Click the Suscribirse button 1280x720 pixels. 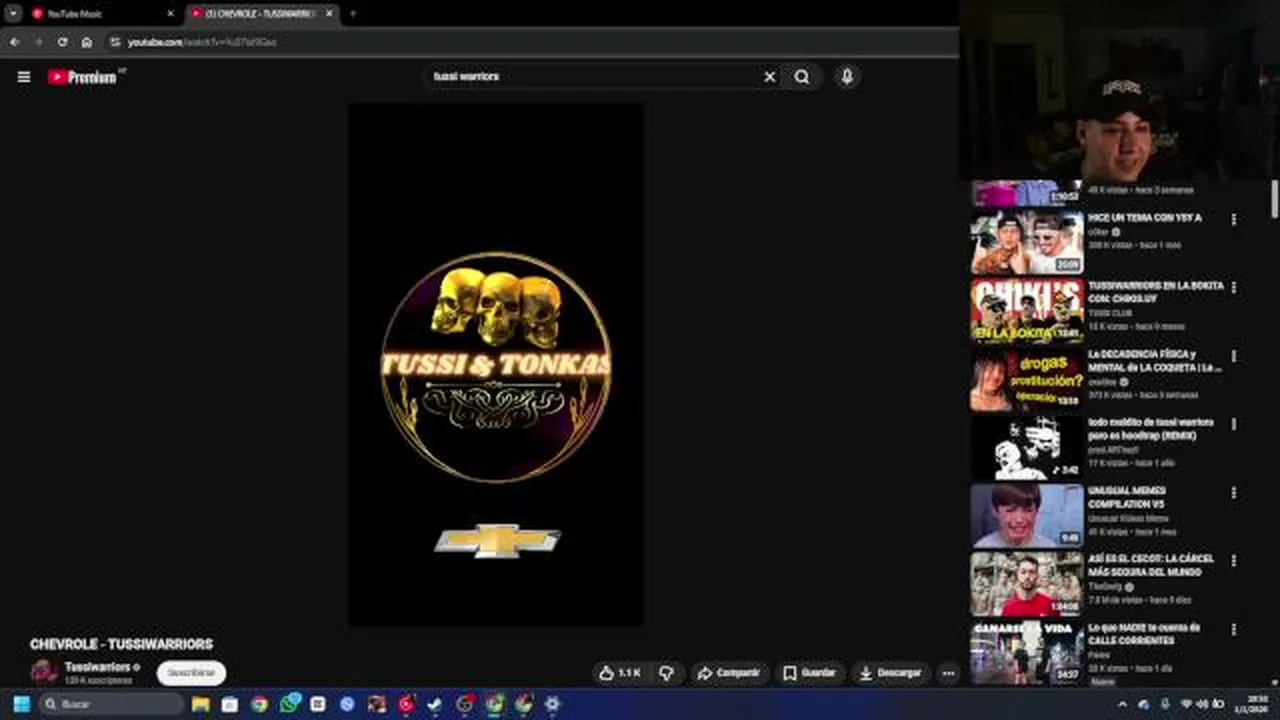[191, 673]
